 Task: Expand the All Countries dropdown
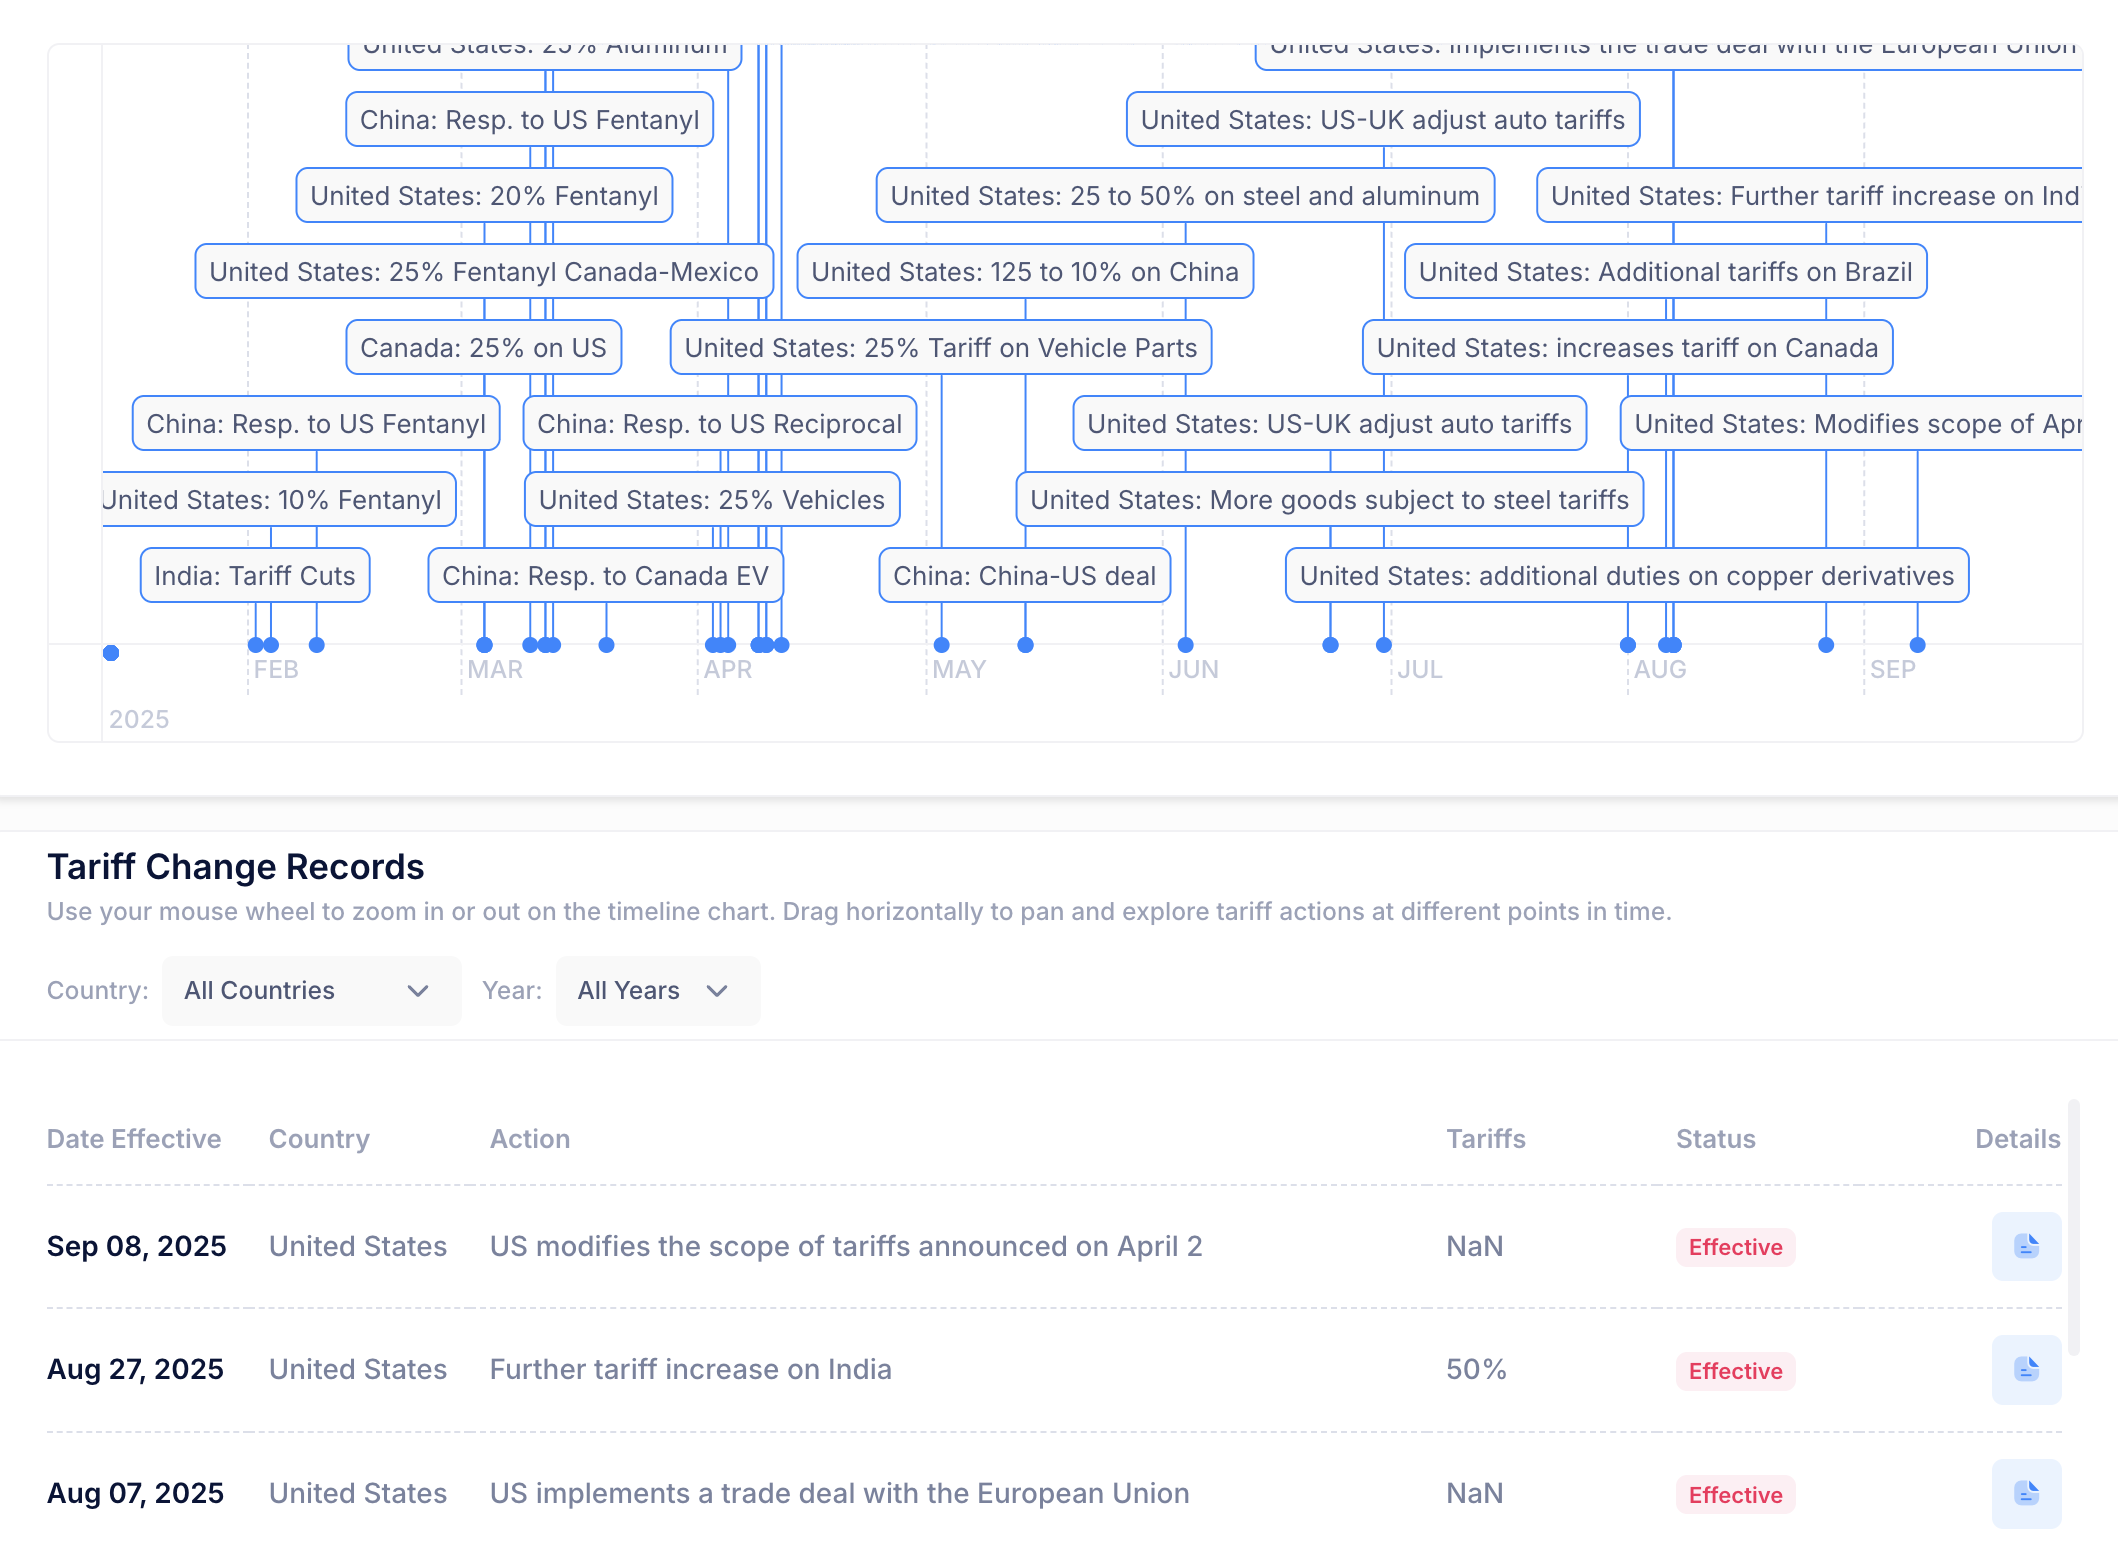[x=311, y=991]
